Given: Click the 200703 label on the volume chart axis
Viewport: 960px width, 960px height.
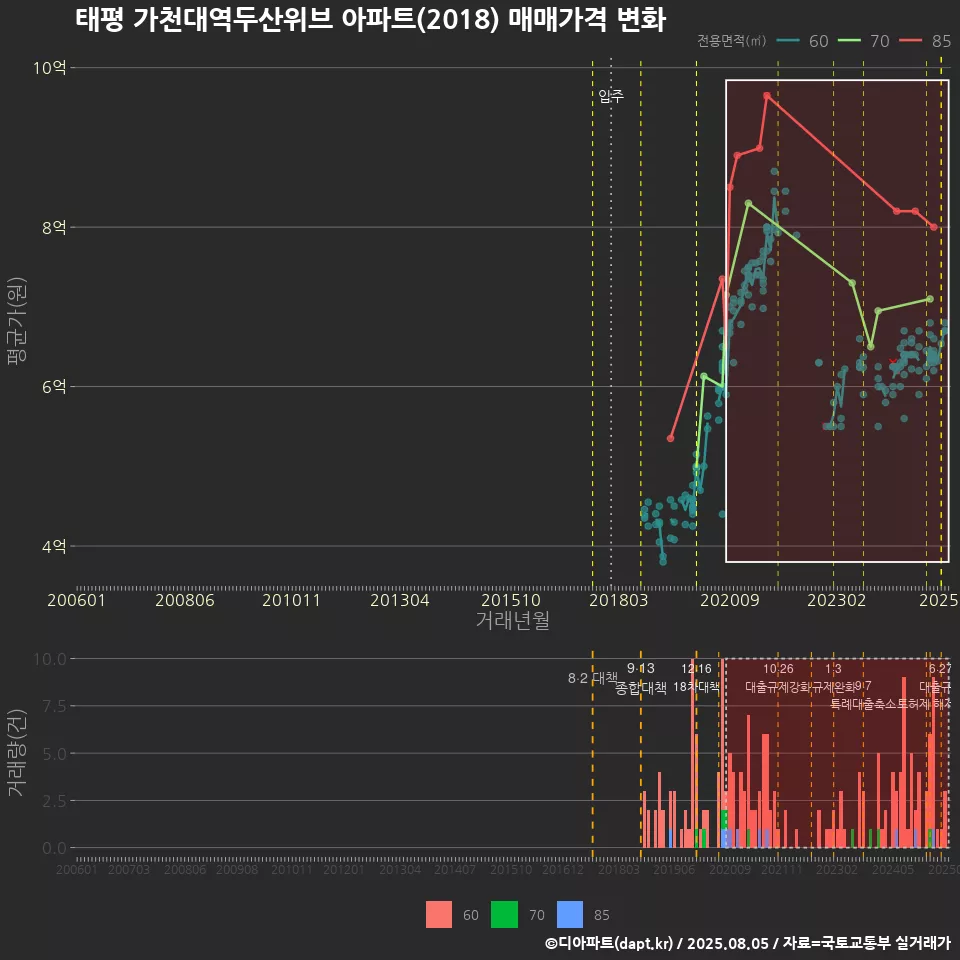Looking at the screenshot, I should (129, 869).
